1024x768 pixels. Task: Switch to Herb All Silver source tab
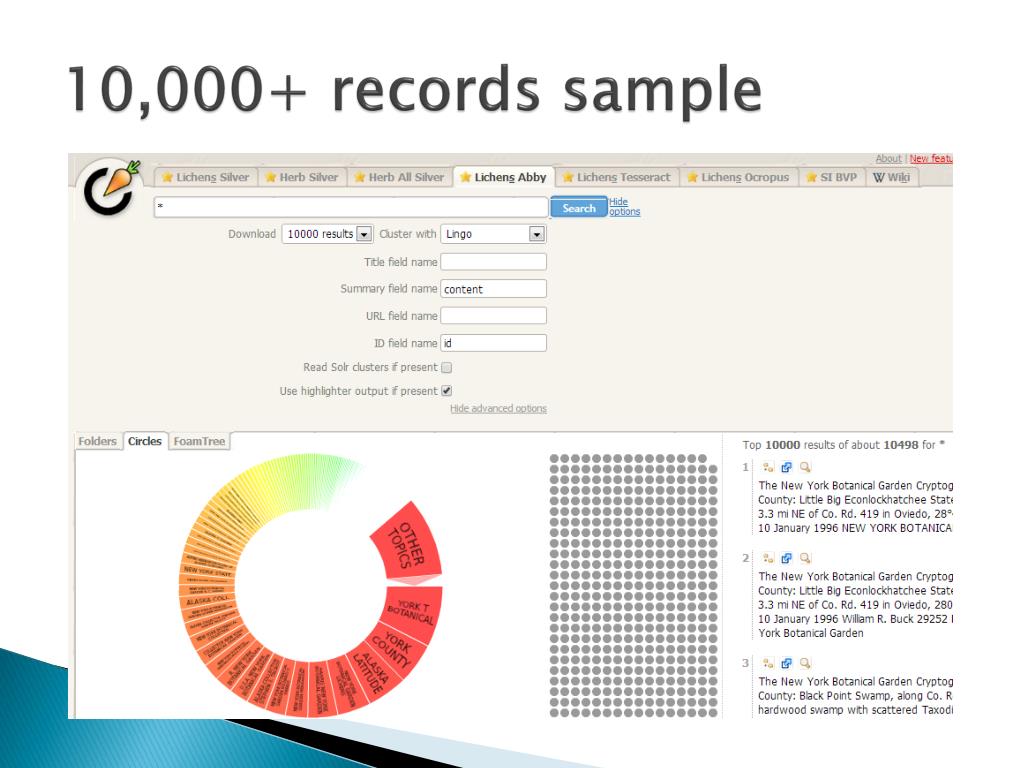coord(399,177)
